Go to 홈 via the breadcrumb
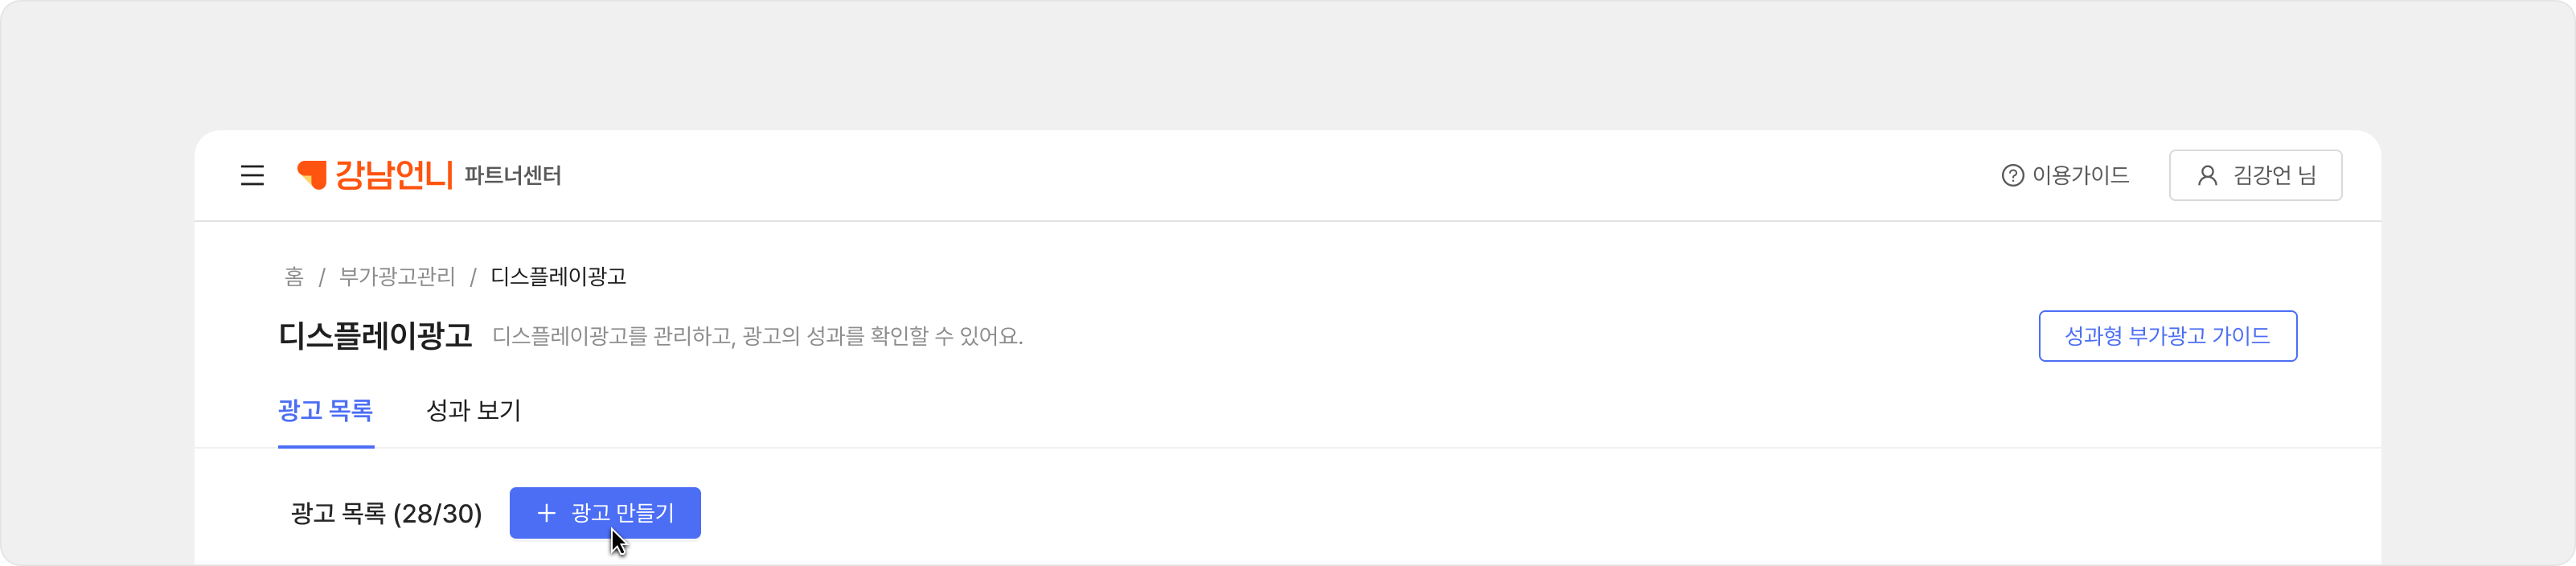The height and width of the screenshot is (566, 2576). pos(294,277)
